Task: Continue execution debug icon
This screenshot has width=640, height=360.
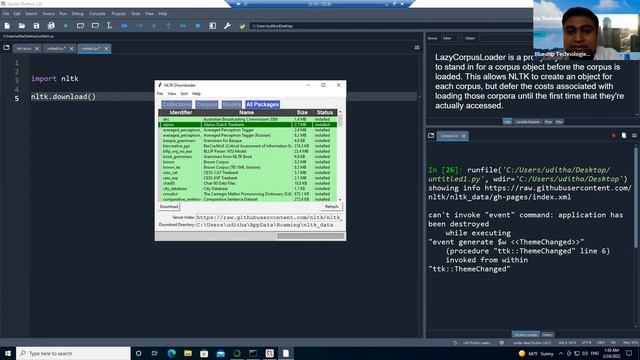Action: pos(183,26)
